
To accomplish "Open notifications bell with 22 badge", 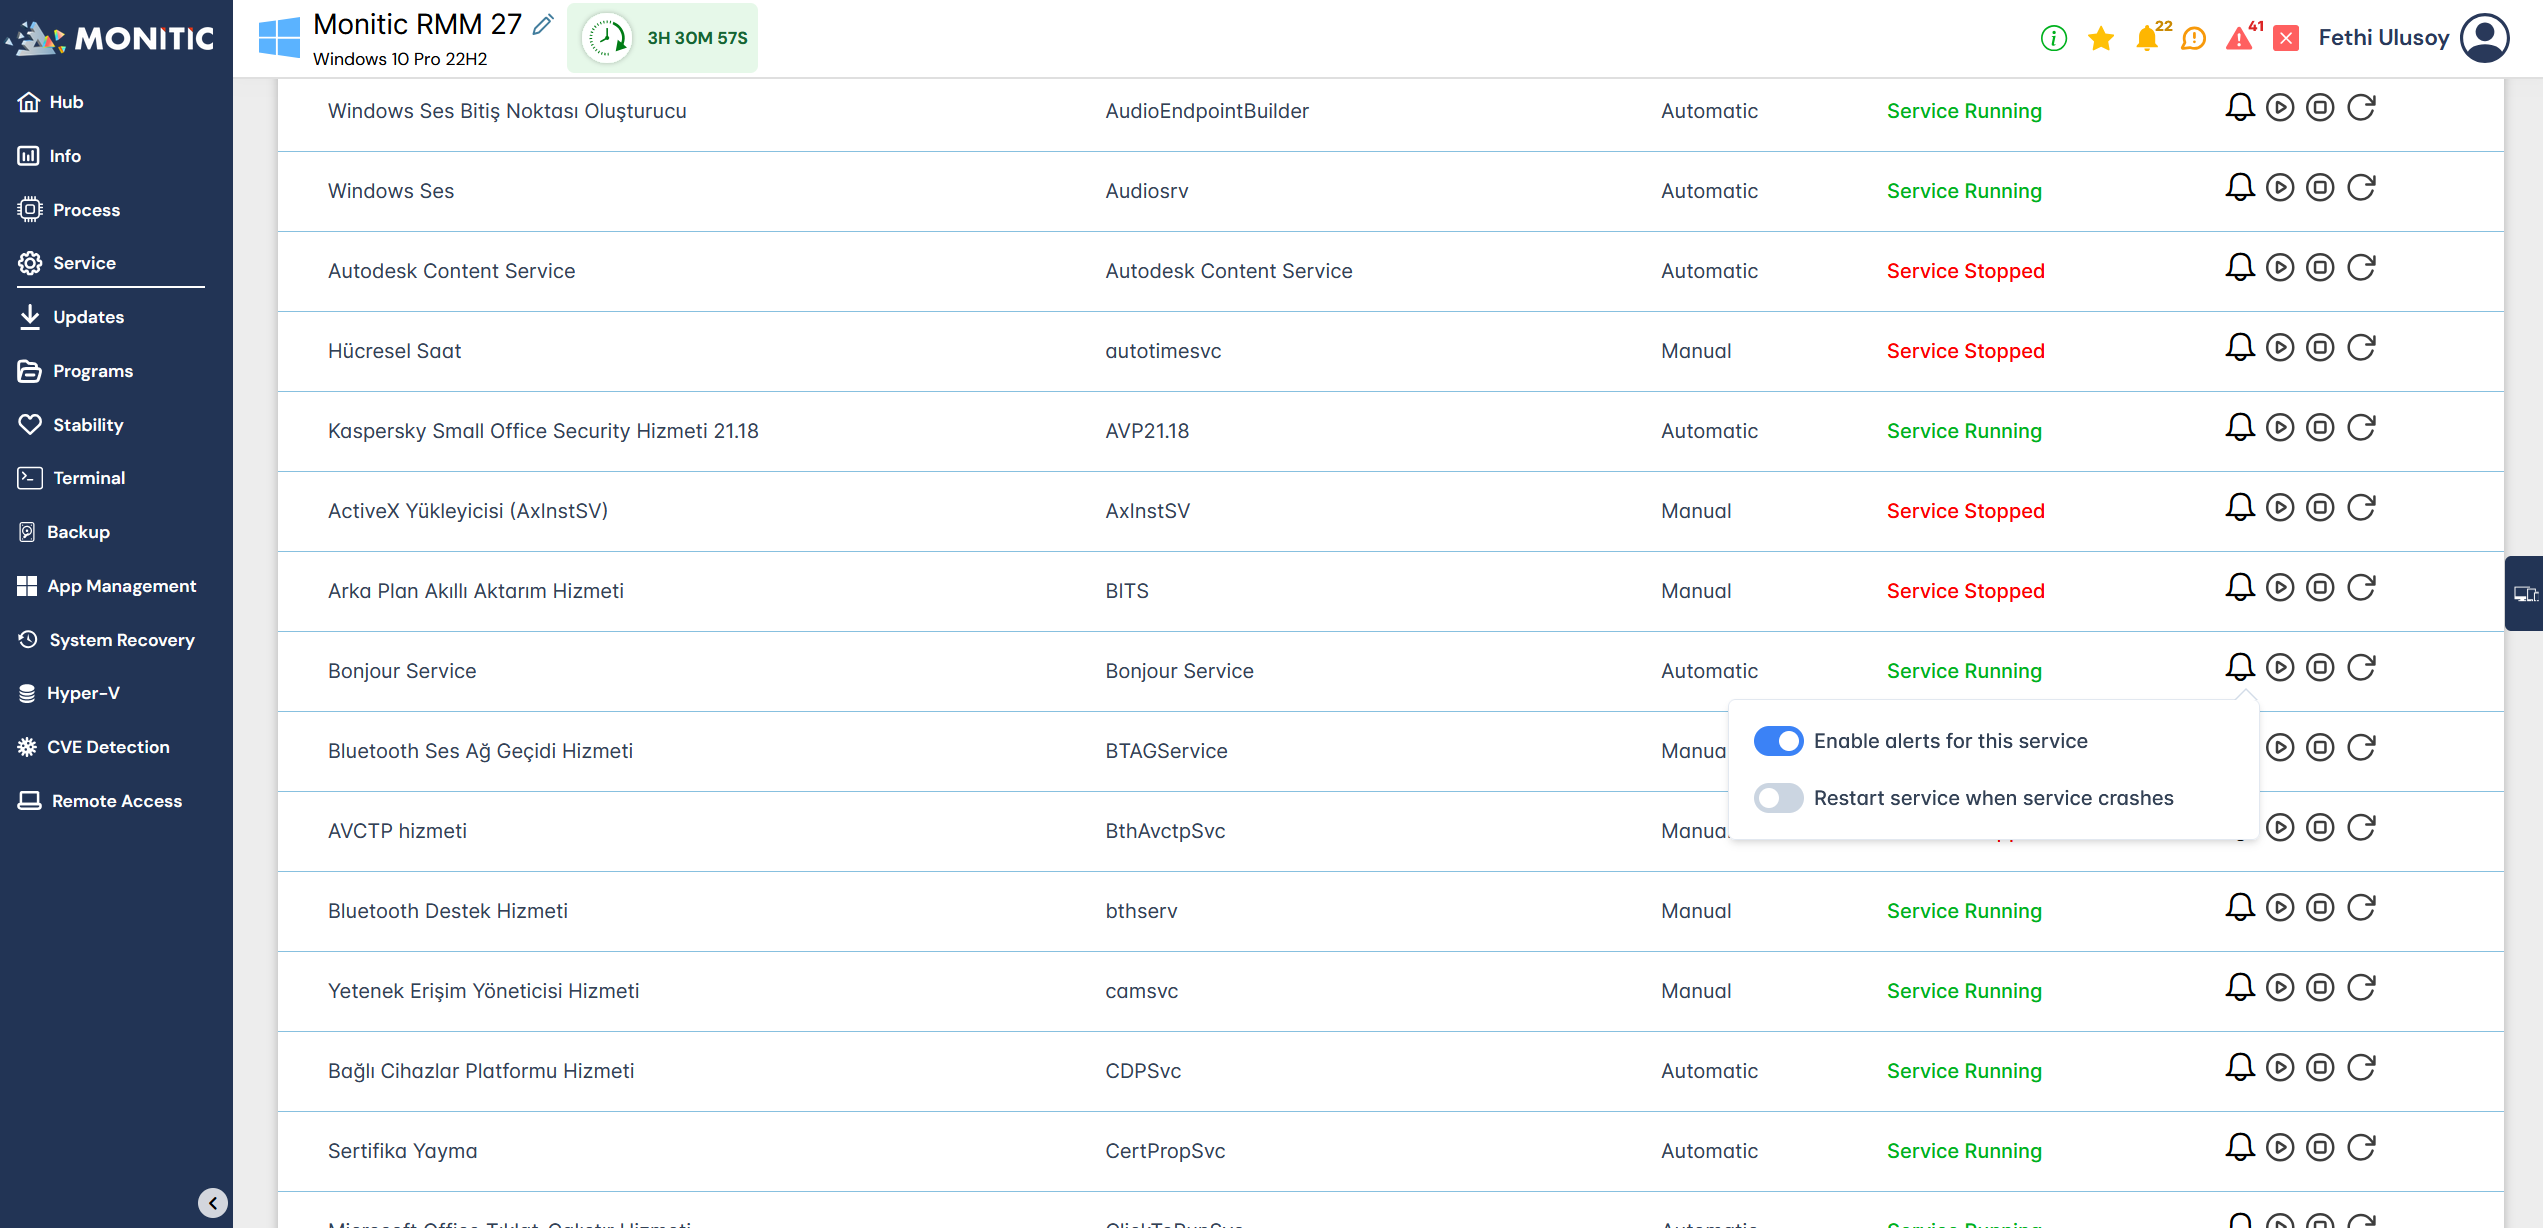I will click(x=2146, y=38).
